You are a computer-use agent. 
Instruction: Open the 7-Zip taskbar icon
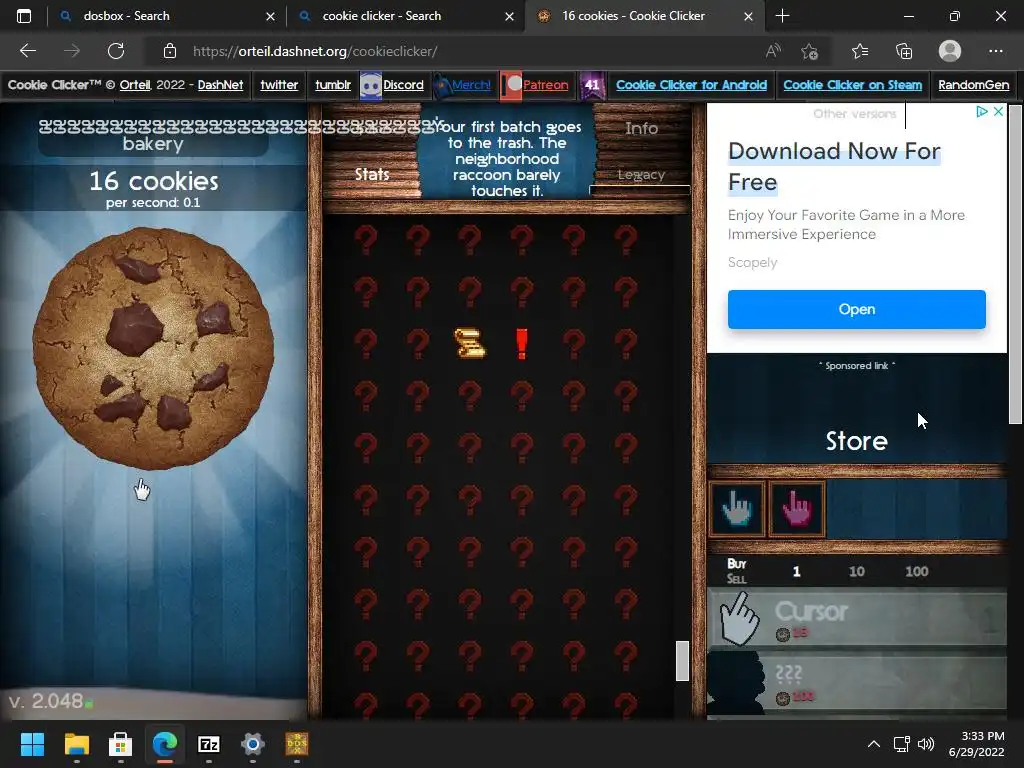click(x=208, y=744)
